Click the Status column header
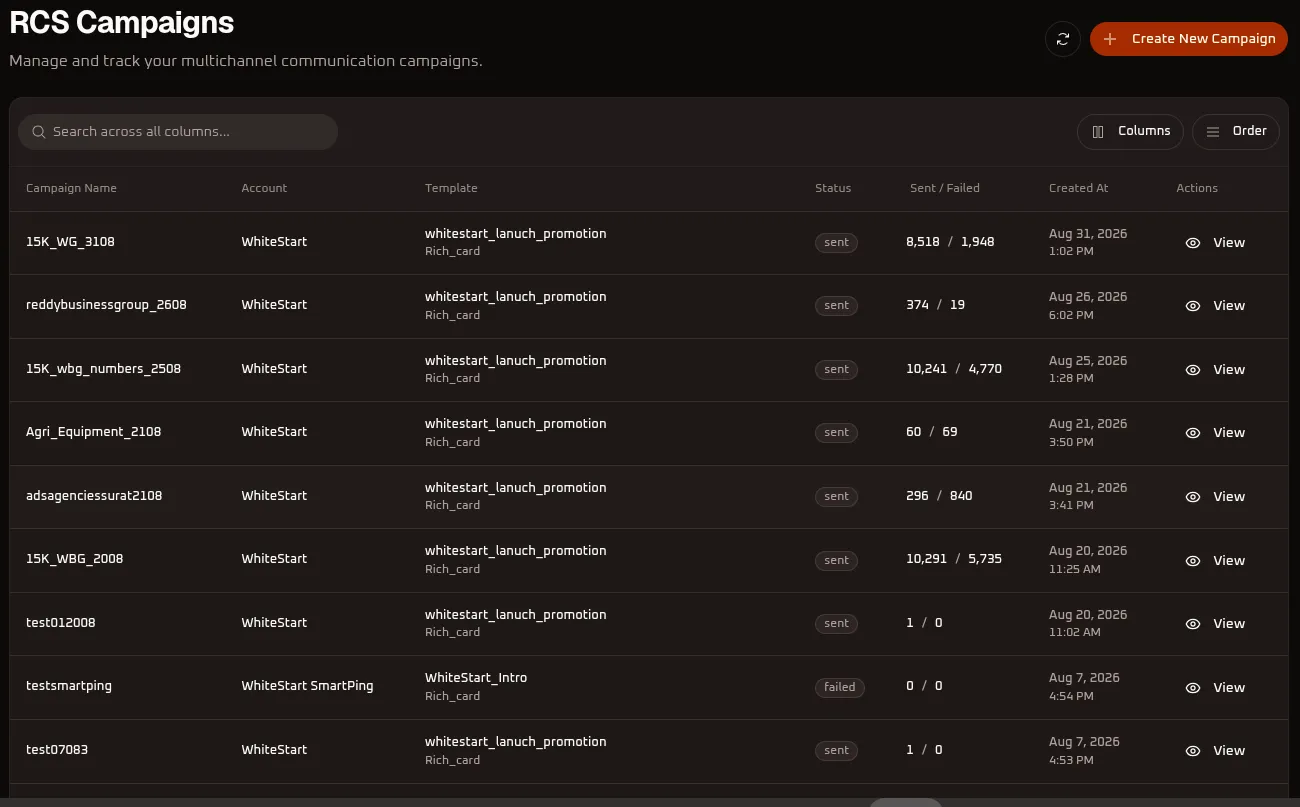 tap(833, 188)
